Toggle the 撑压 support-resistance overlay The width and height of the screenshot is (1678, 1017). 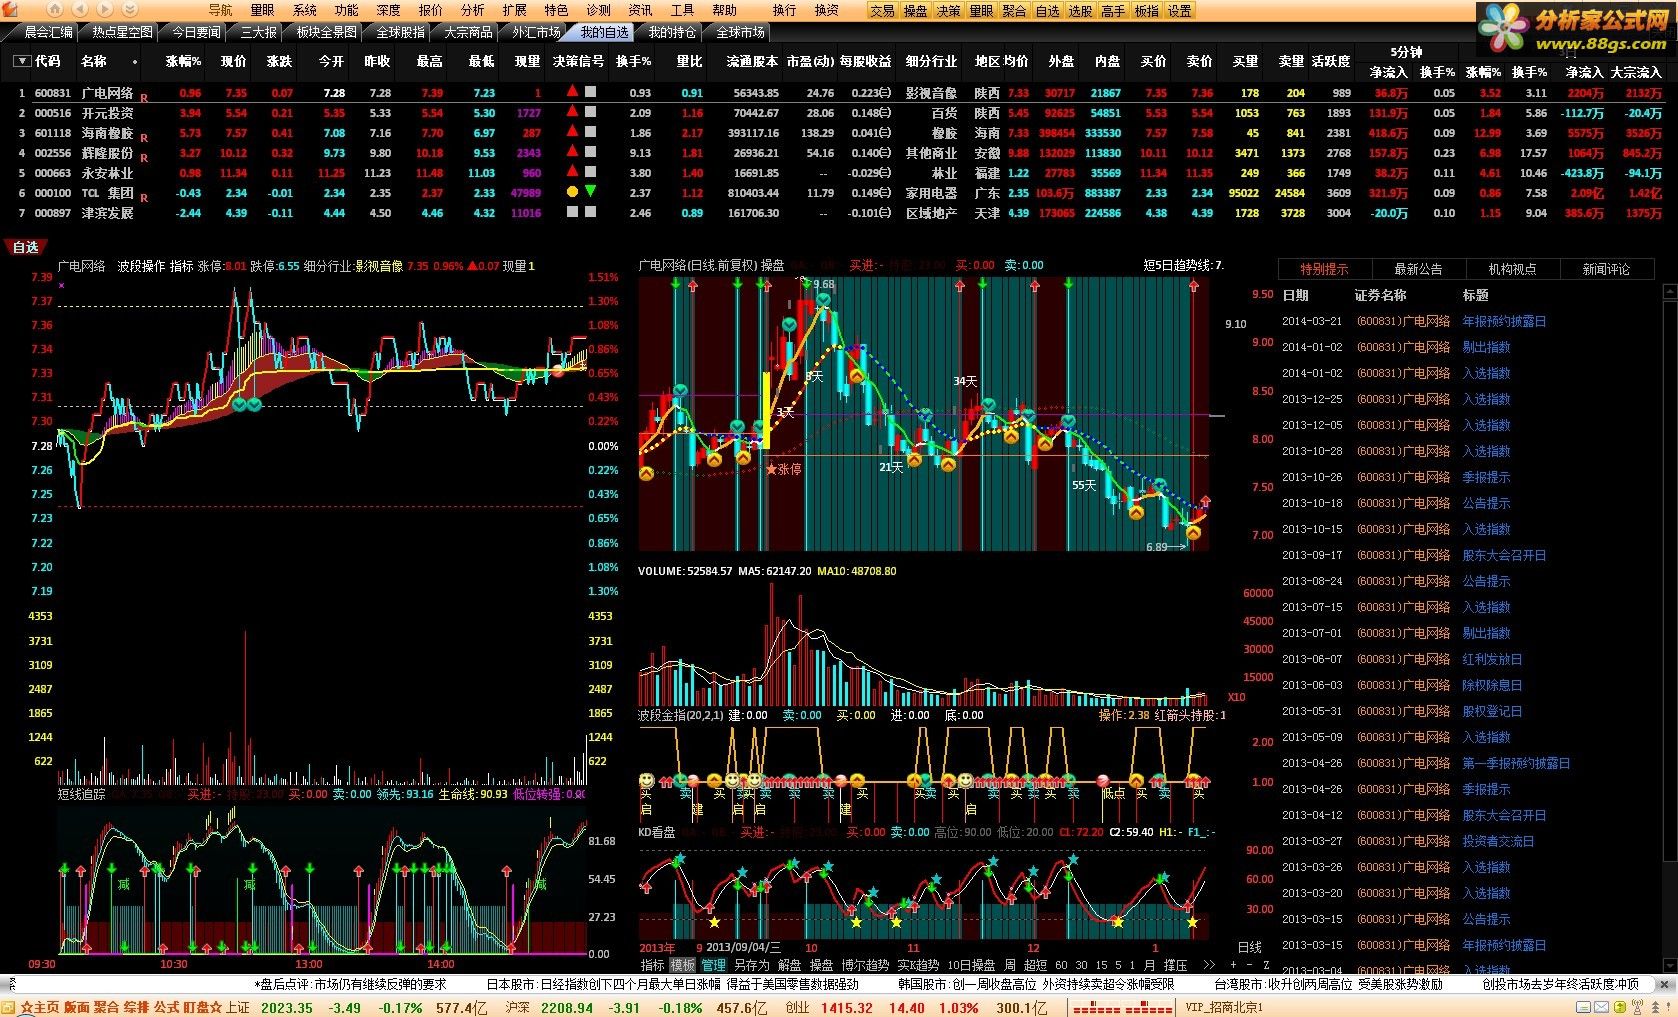coord(1176,965)
